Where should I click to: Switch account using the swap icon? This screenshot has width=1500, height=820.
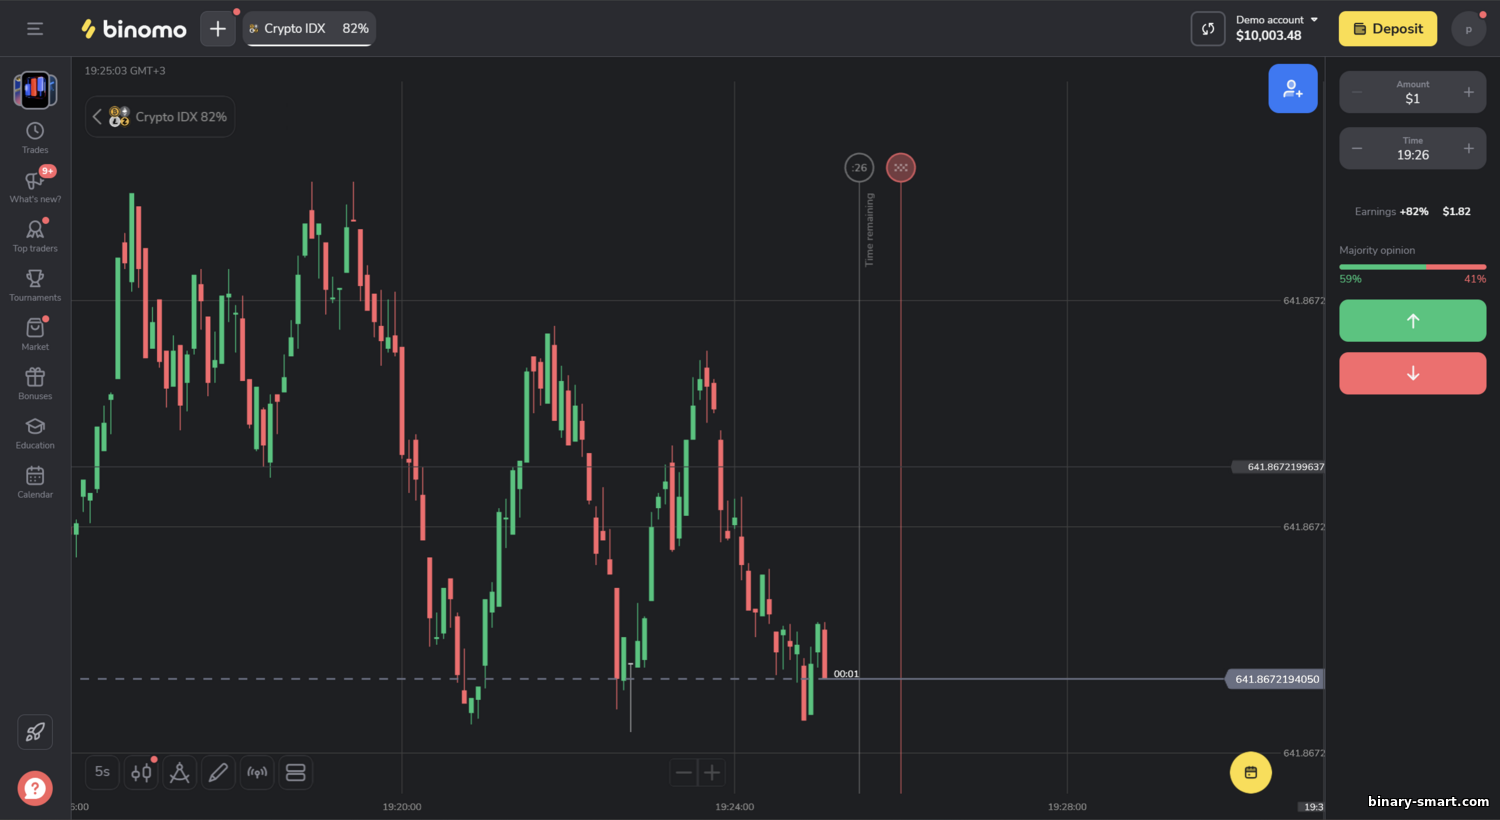[1207, 29]
